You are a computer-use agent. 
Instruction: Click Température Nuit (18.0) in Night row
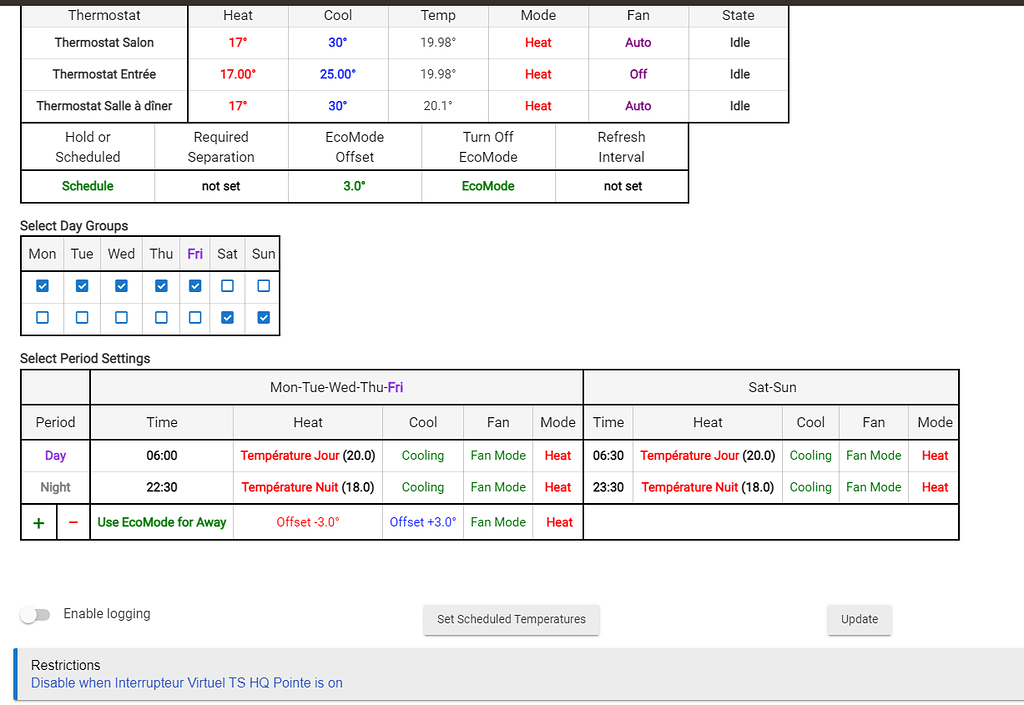pyautogui.click(x=307, y=487)
